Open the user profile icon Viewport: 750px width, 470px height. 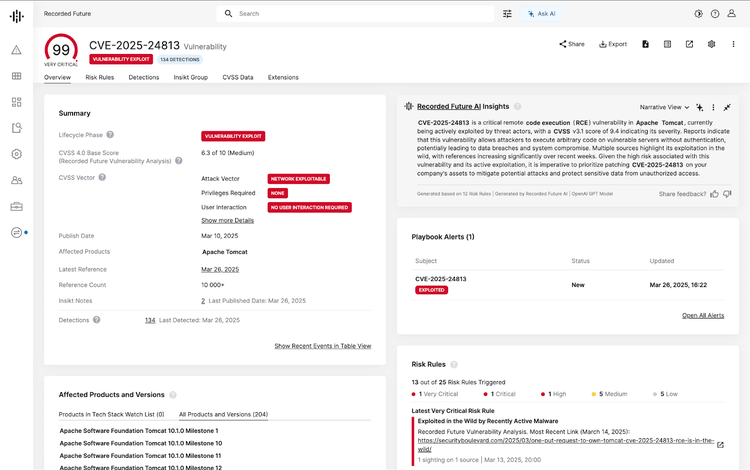(733, 14)
